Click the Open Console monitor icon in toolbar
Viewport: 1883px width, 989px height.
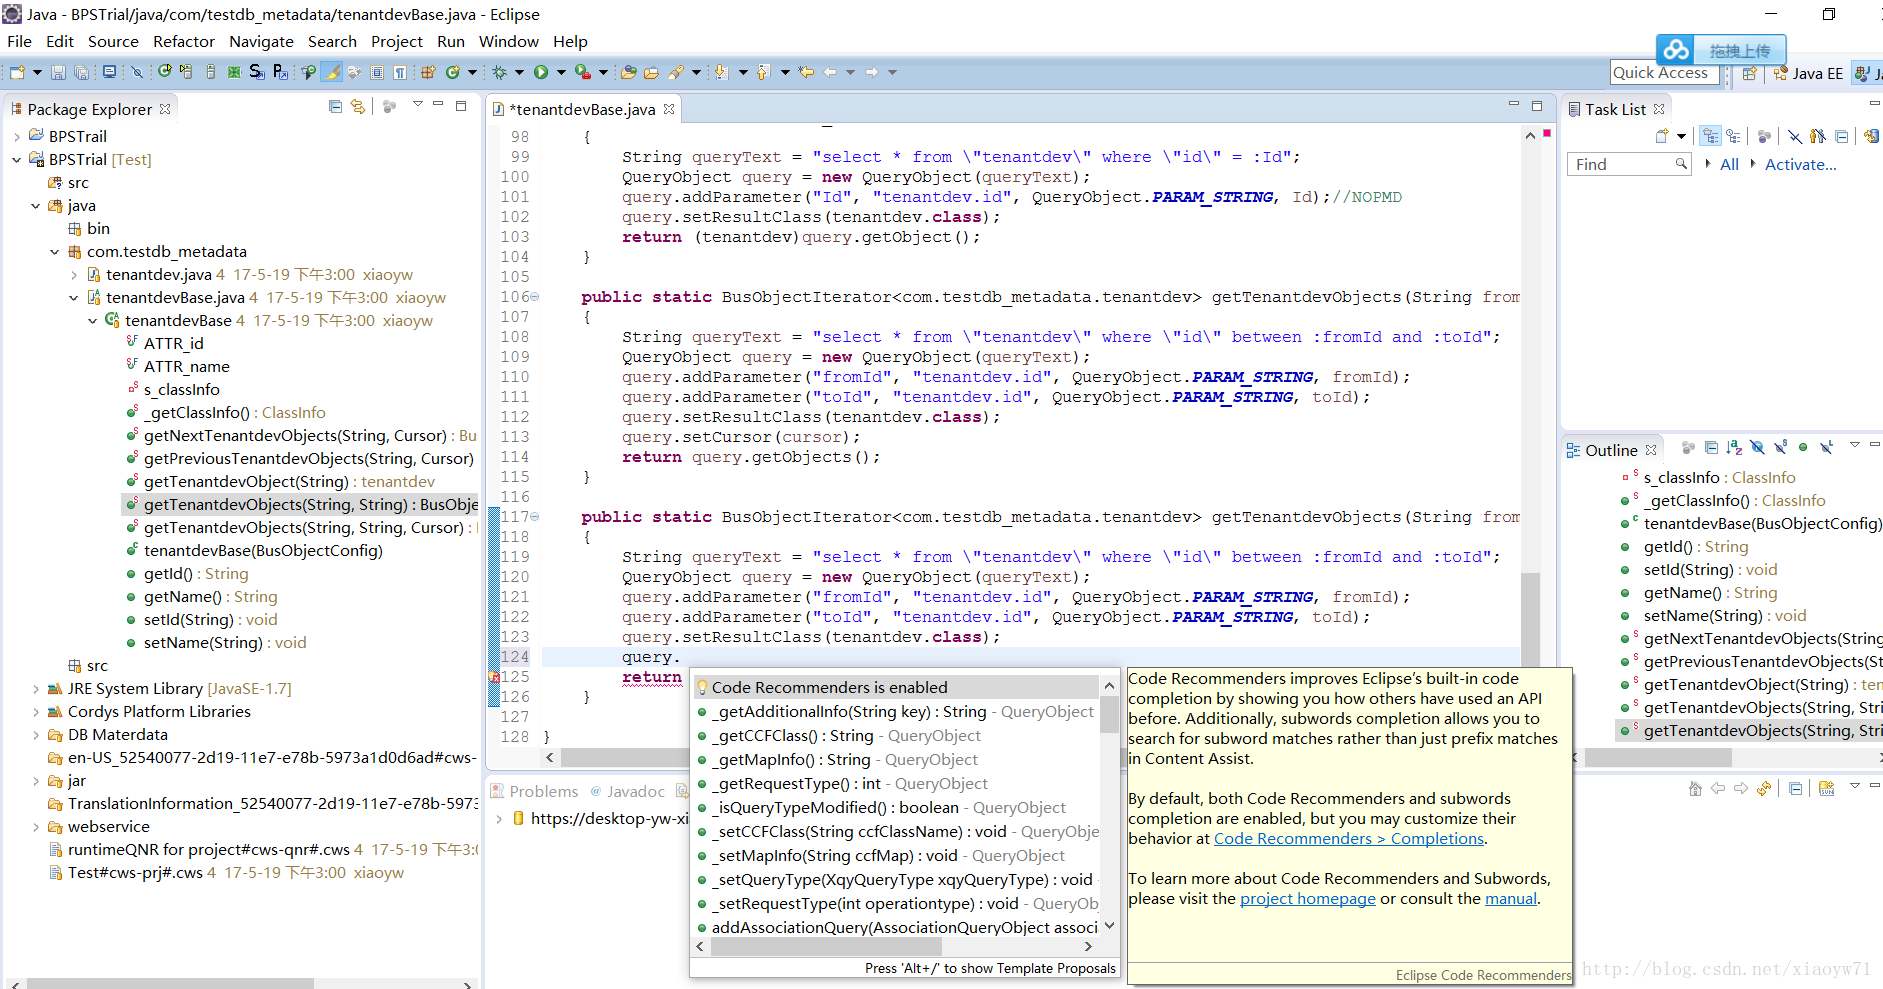(x=109, y=72)
